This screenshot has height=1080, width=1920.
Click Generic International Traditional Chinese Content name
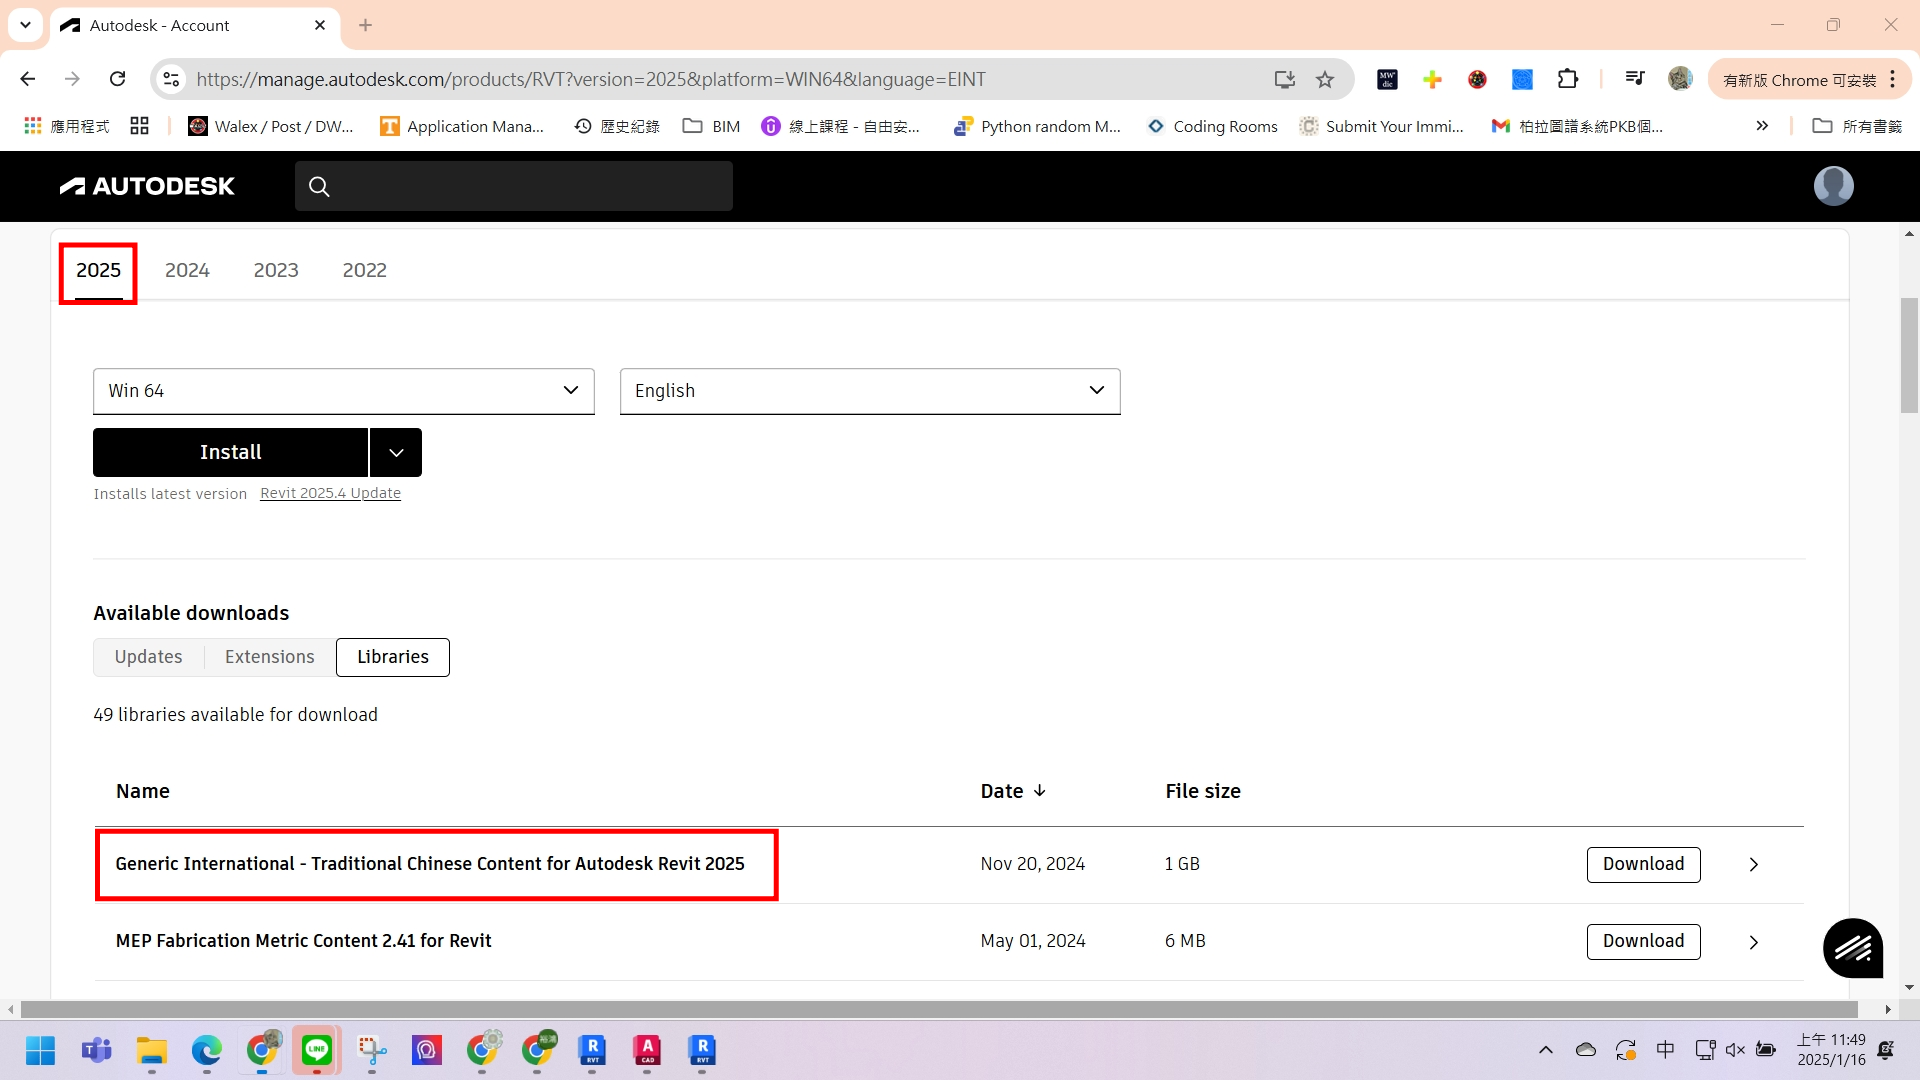pyautogui.click(x=430, y=864)
